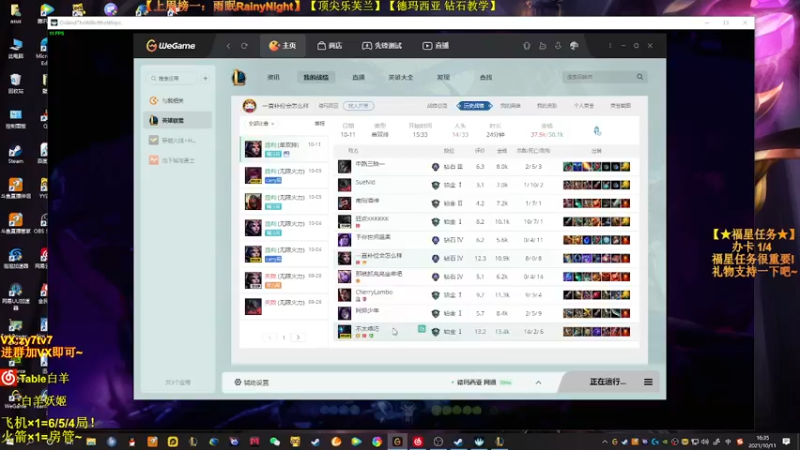Click champion portrait in CherryLambo row
800x450 pixels.
345,295
